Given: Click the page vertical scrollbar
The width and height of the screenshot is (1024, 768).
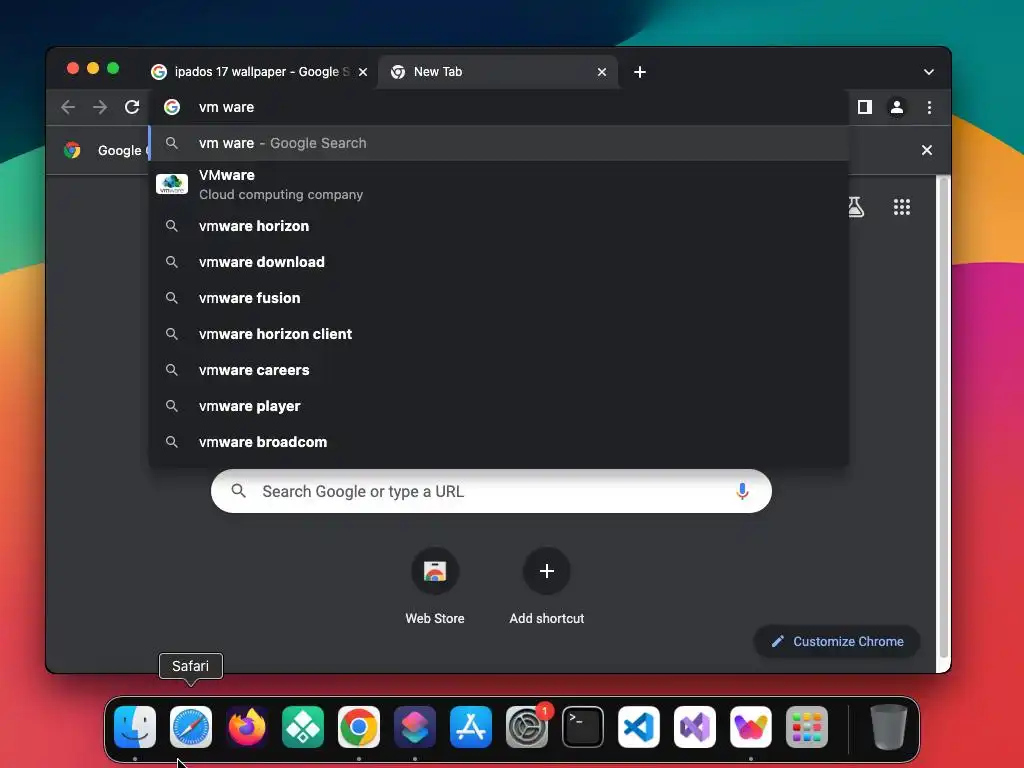Looking at the screenshot, I should [x=943, y=418].
